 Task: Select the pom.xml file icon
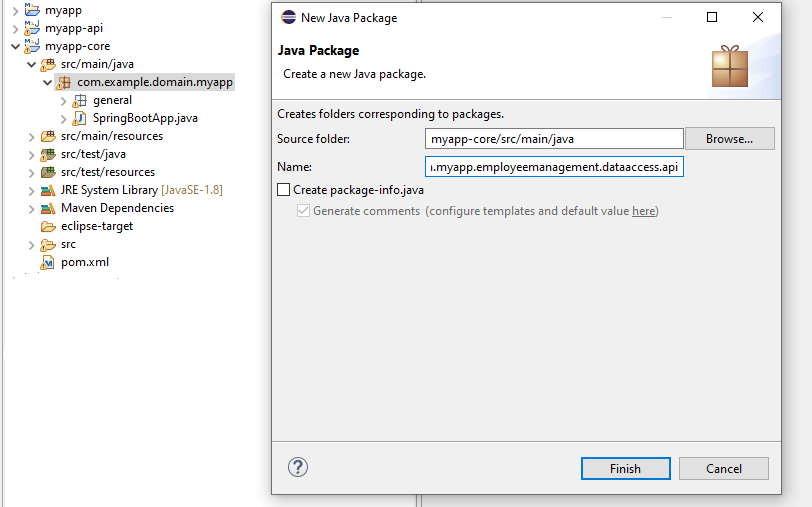(48, 262)
